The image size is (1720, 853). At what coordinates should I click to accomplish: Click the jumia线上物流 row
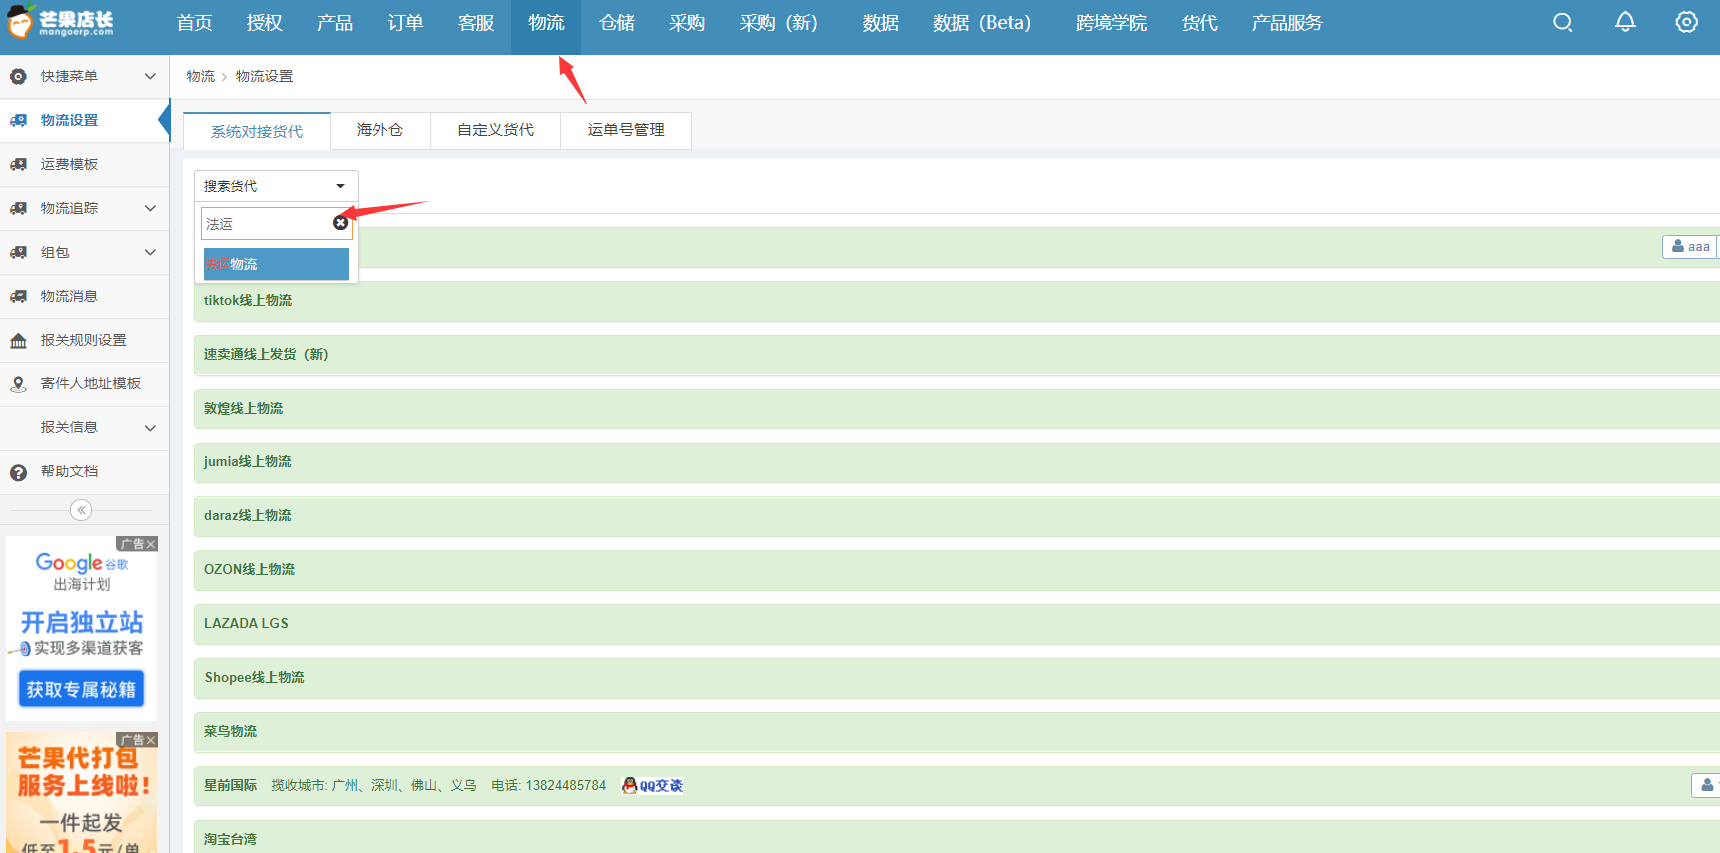pos(957,462)
